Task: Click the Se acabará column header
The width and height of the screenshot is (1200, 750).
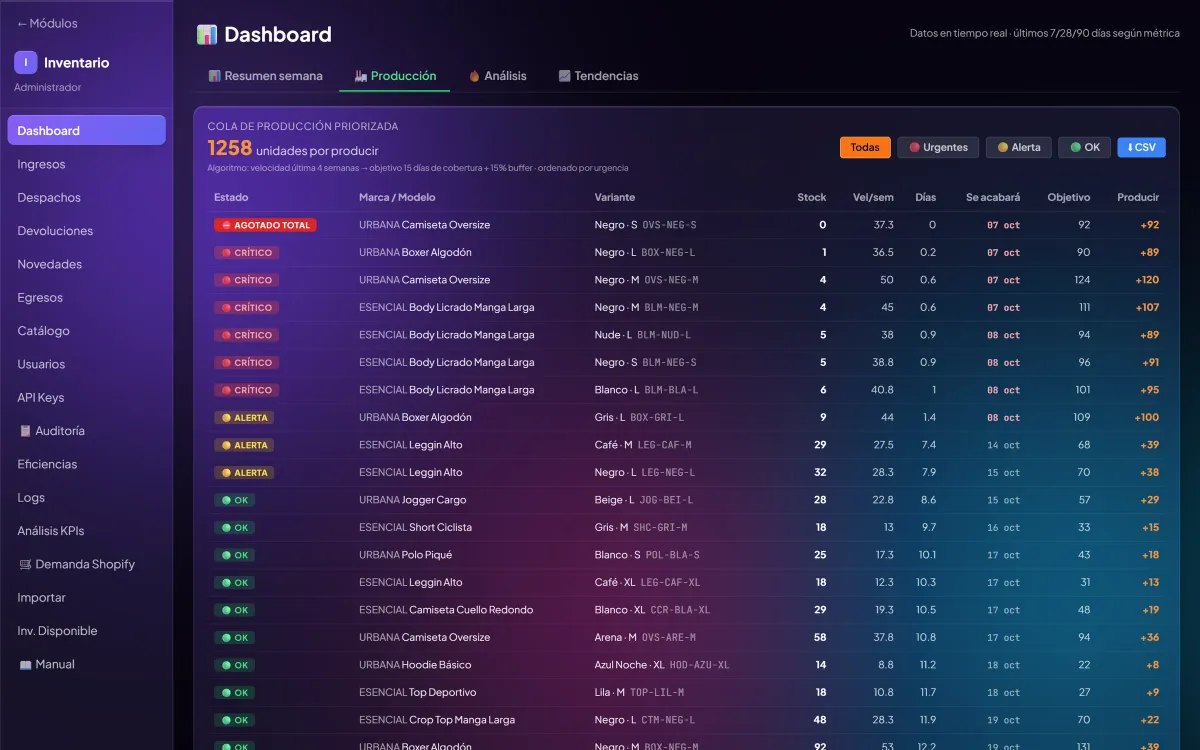Action: (x=993, y=197)
